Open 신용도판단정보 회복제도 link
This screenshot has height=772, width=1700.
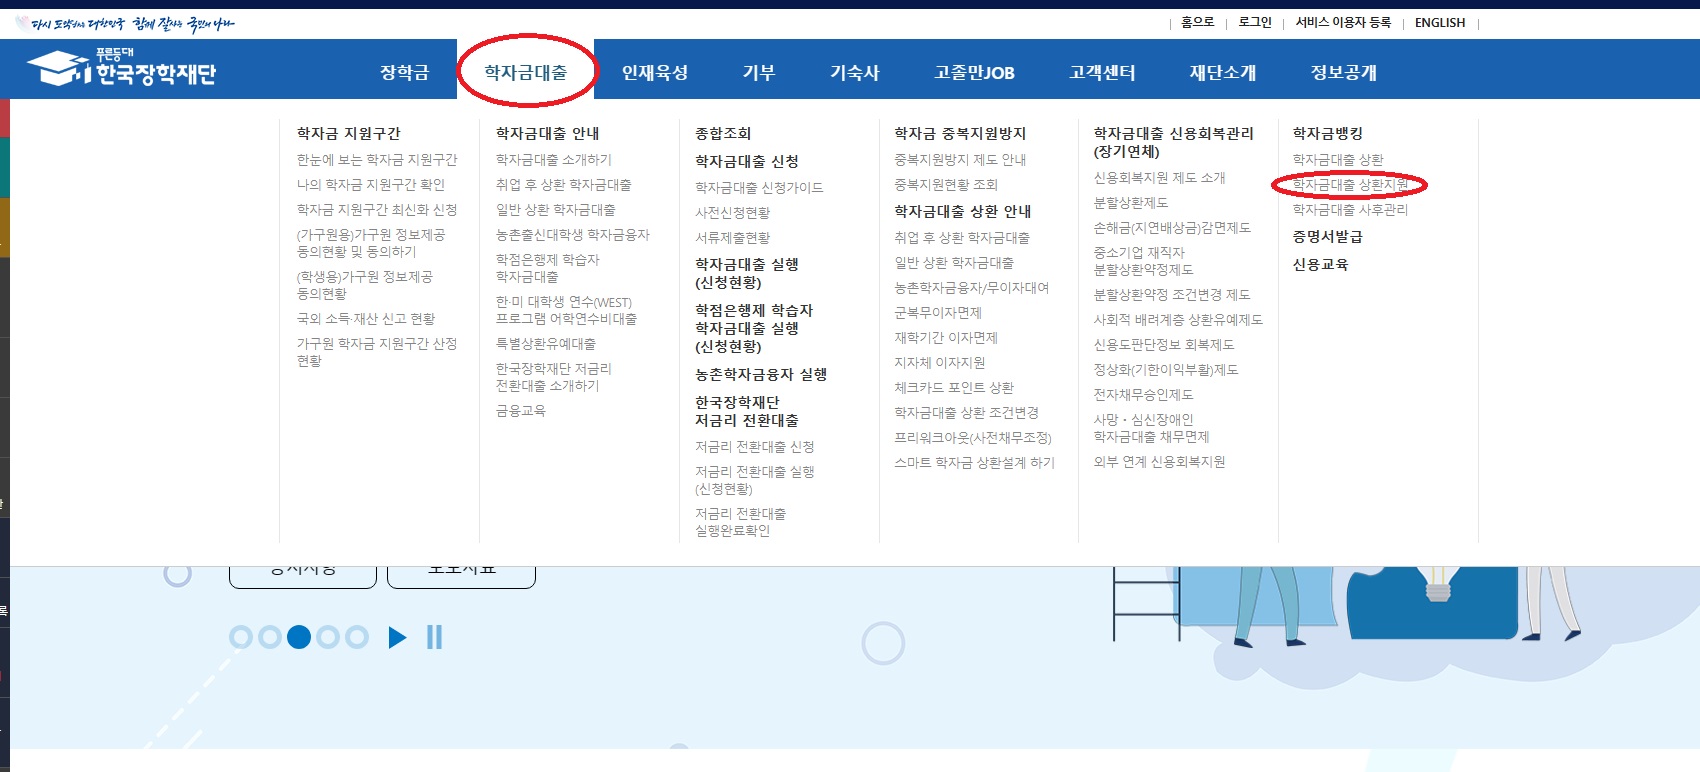[x=1163, y=344]
